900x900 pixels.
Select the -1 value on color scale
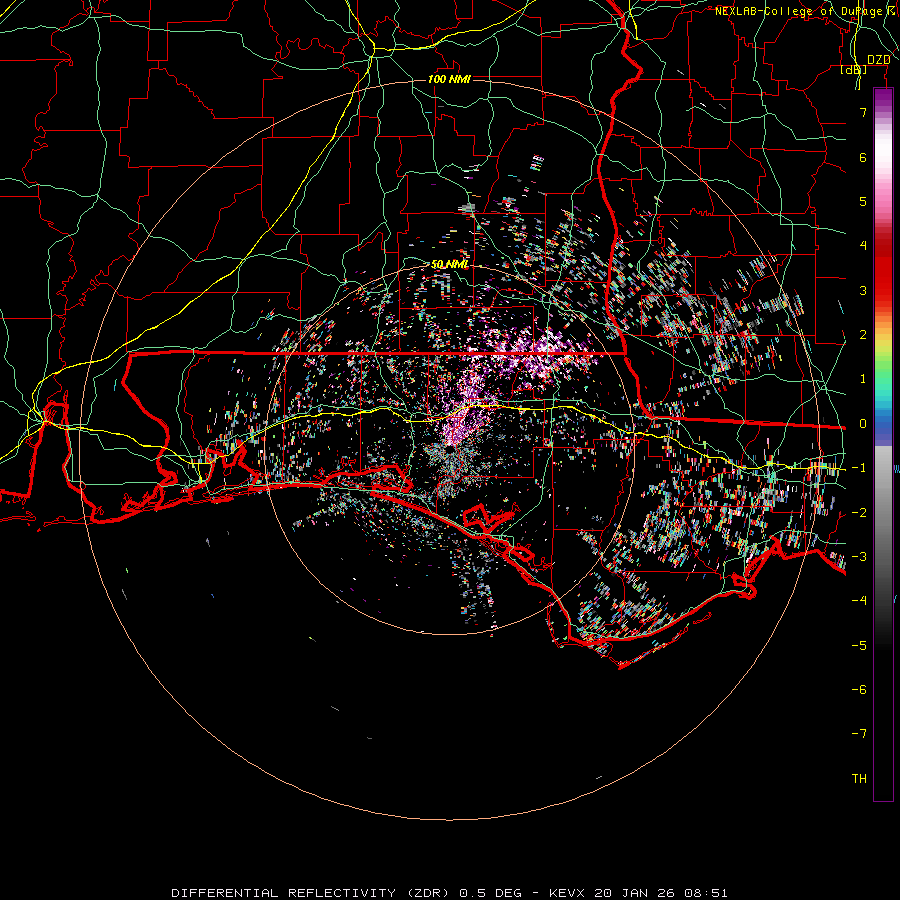click(x=859, y=468)
